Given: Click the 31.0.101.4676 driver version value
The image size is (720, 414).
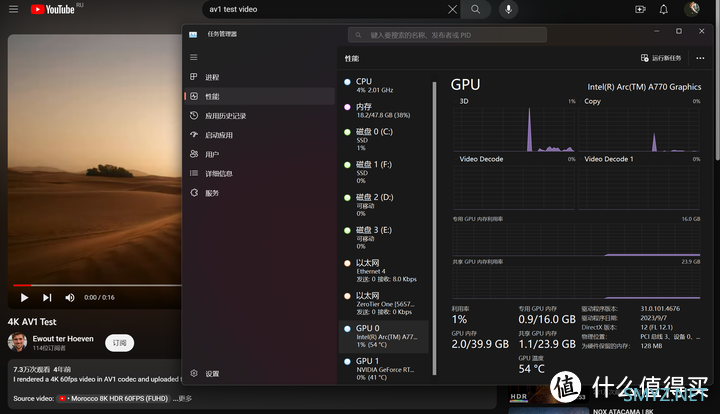Looking at the screenshot, I should (x=660, y=309).
